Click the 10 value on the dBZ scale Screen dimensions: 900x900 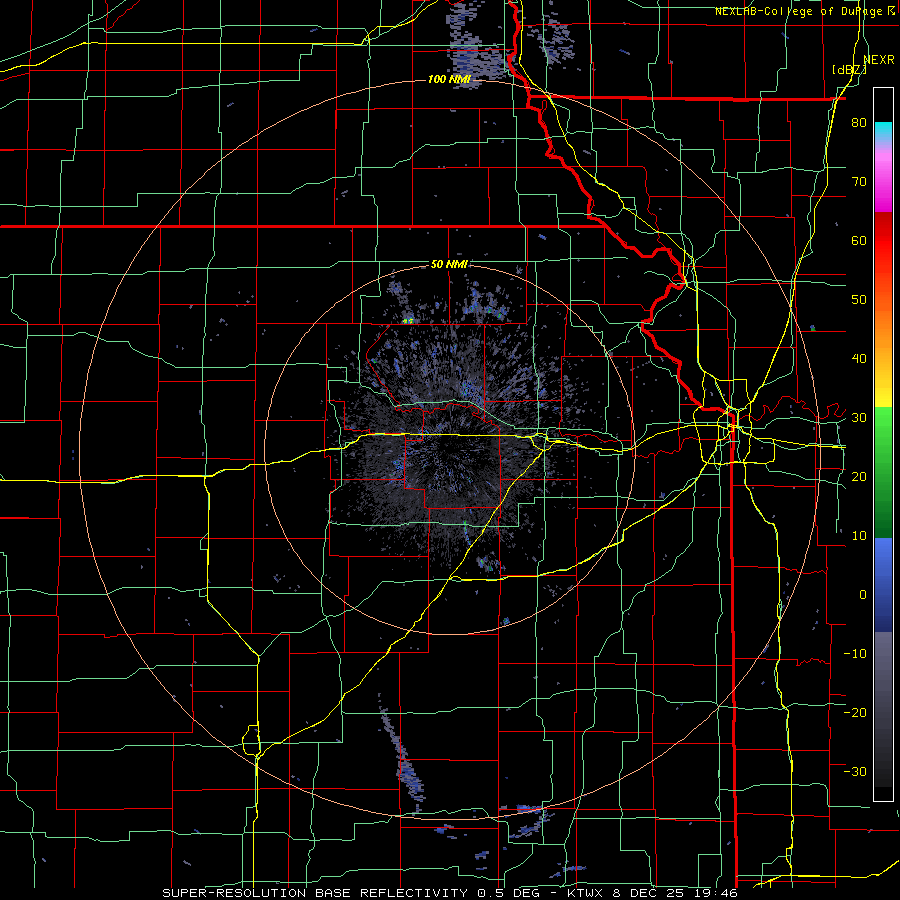pos(859,536)
